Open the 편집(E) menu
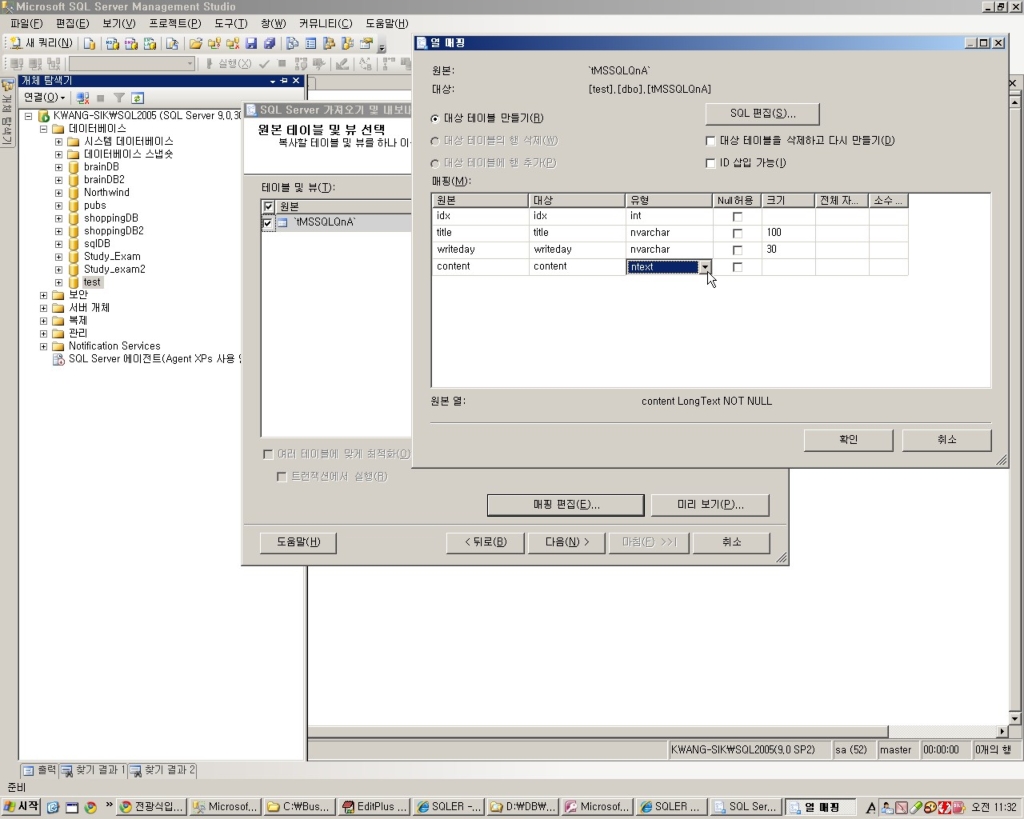This screenshot has width=1024, height=819. [x=72, y=24]
